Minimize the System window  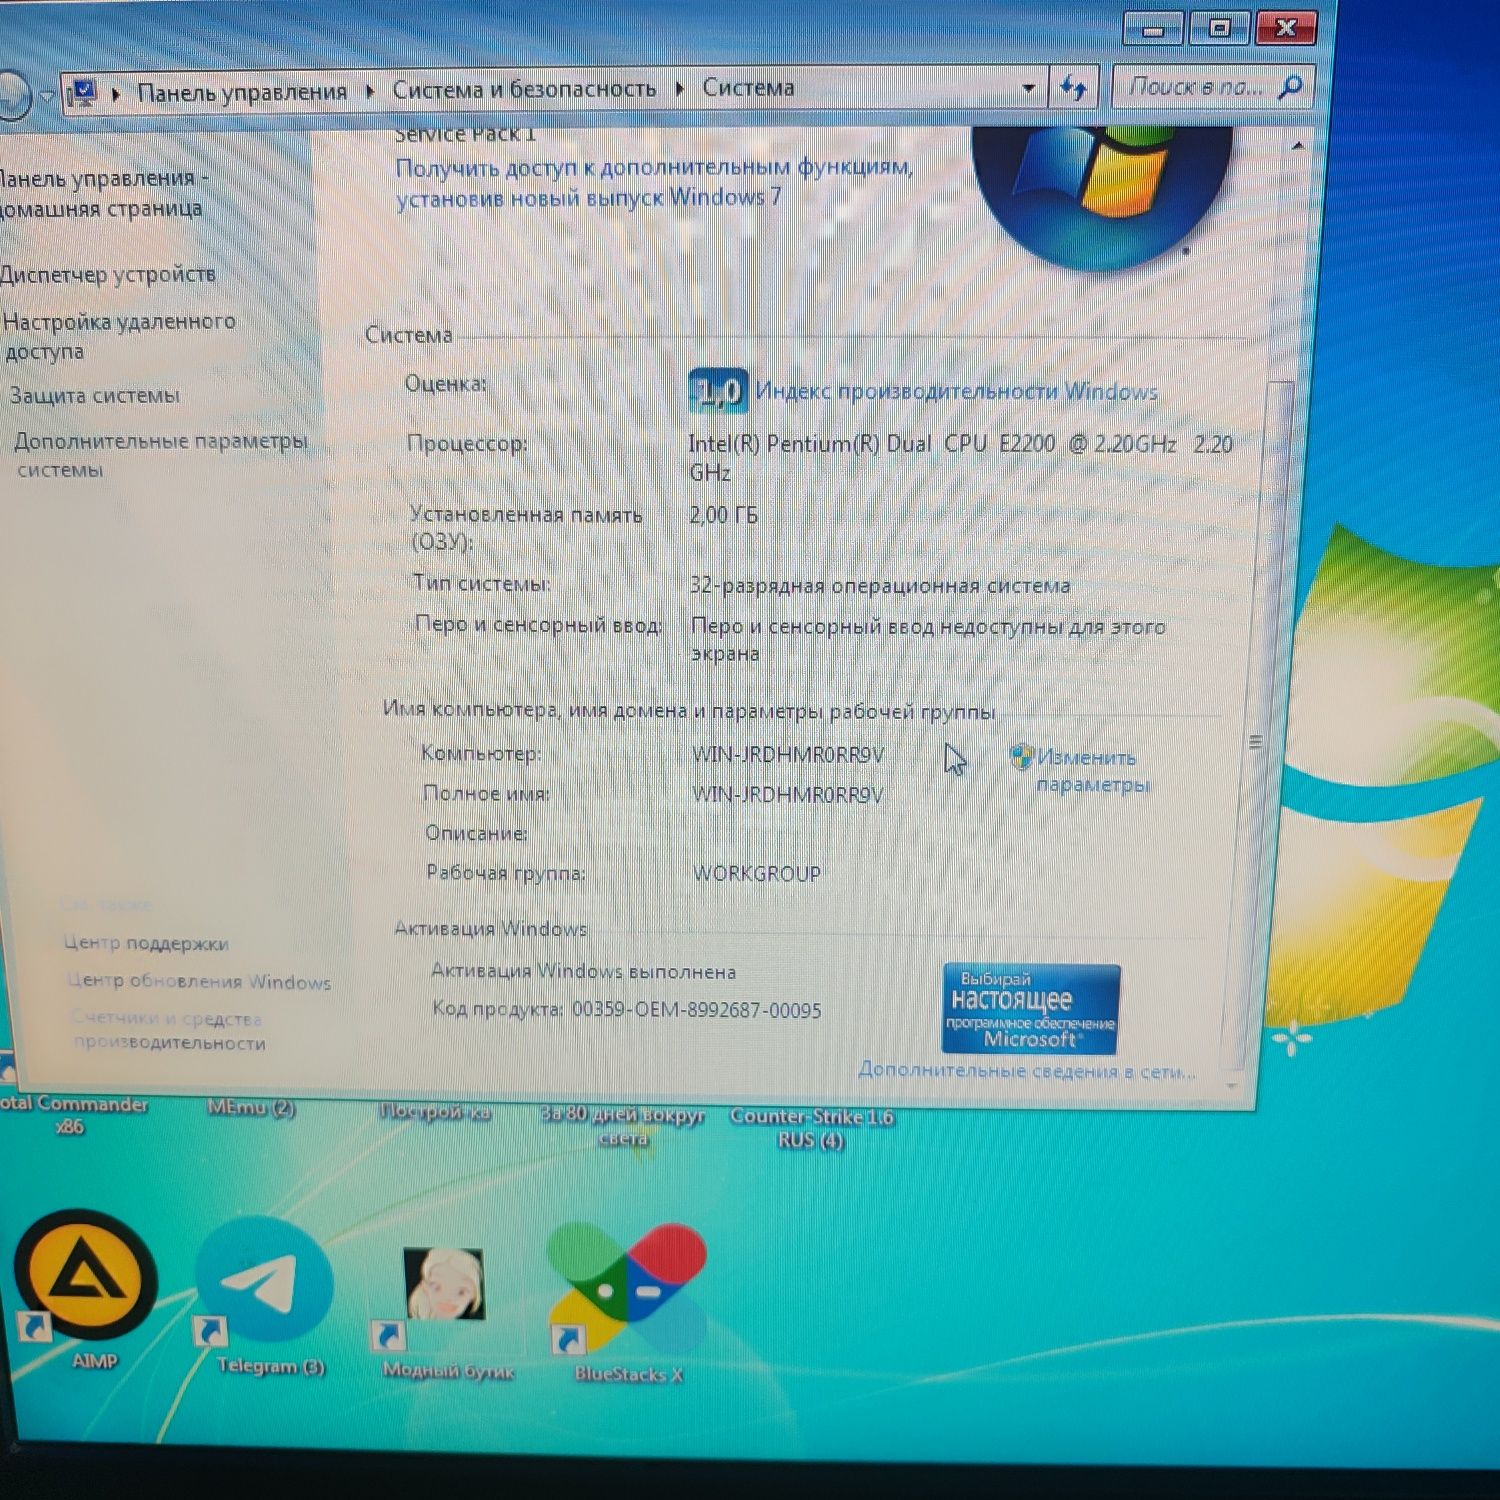click(x=1153, y=29)
